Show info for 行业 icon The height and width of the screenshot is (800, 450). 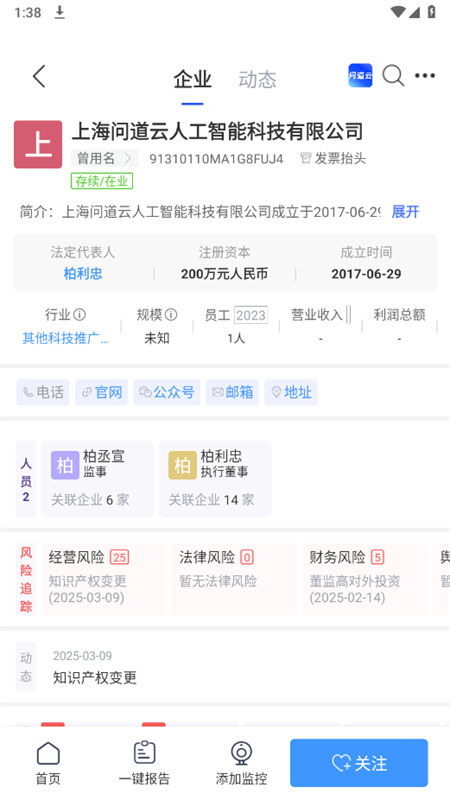pos(80,315)
